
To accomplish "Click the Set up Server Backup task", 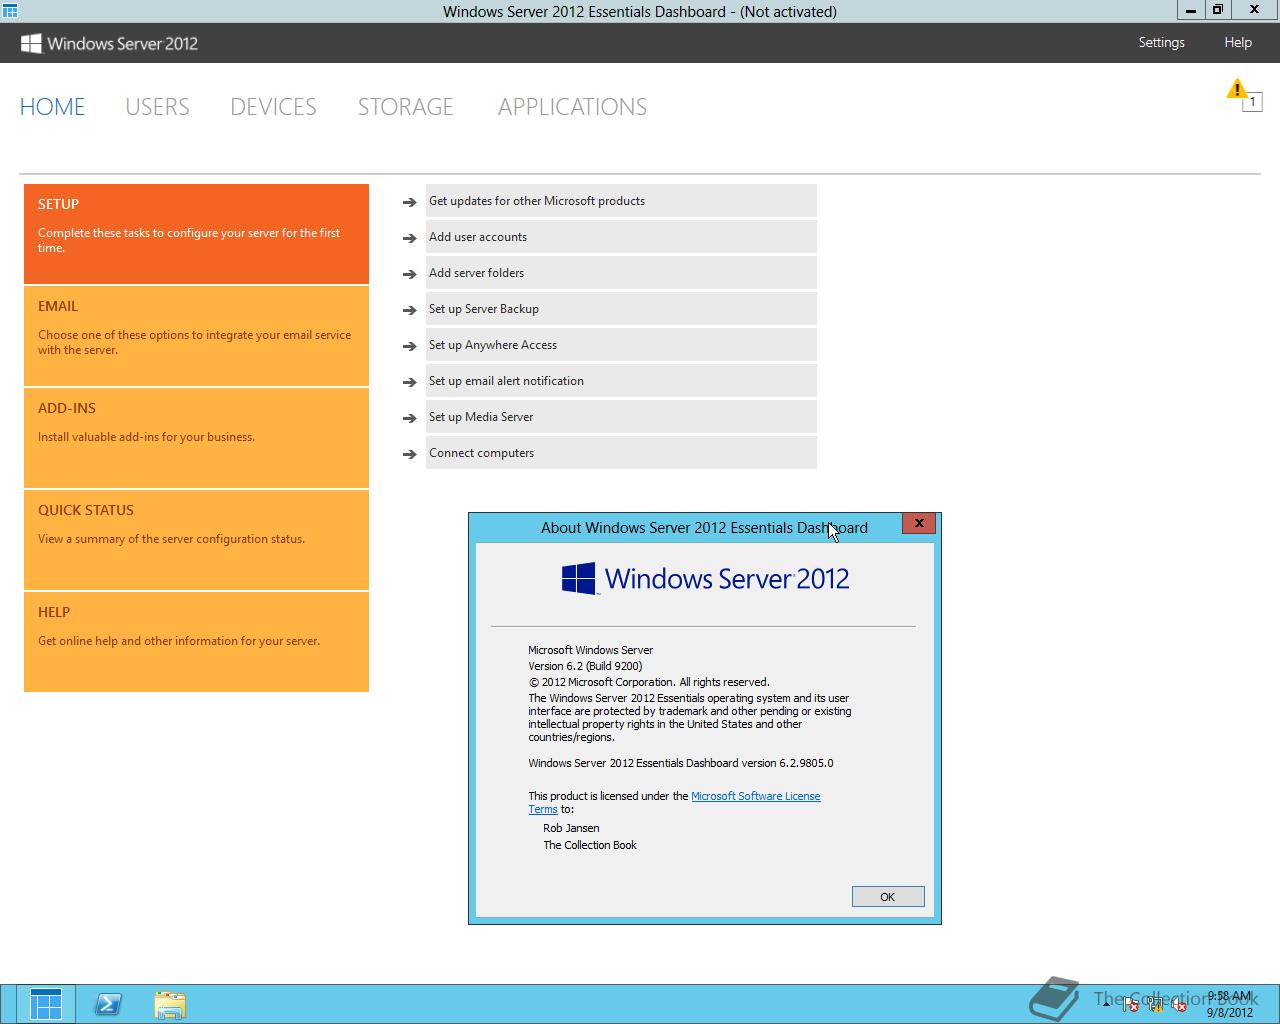I will point(621,309).
